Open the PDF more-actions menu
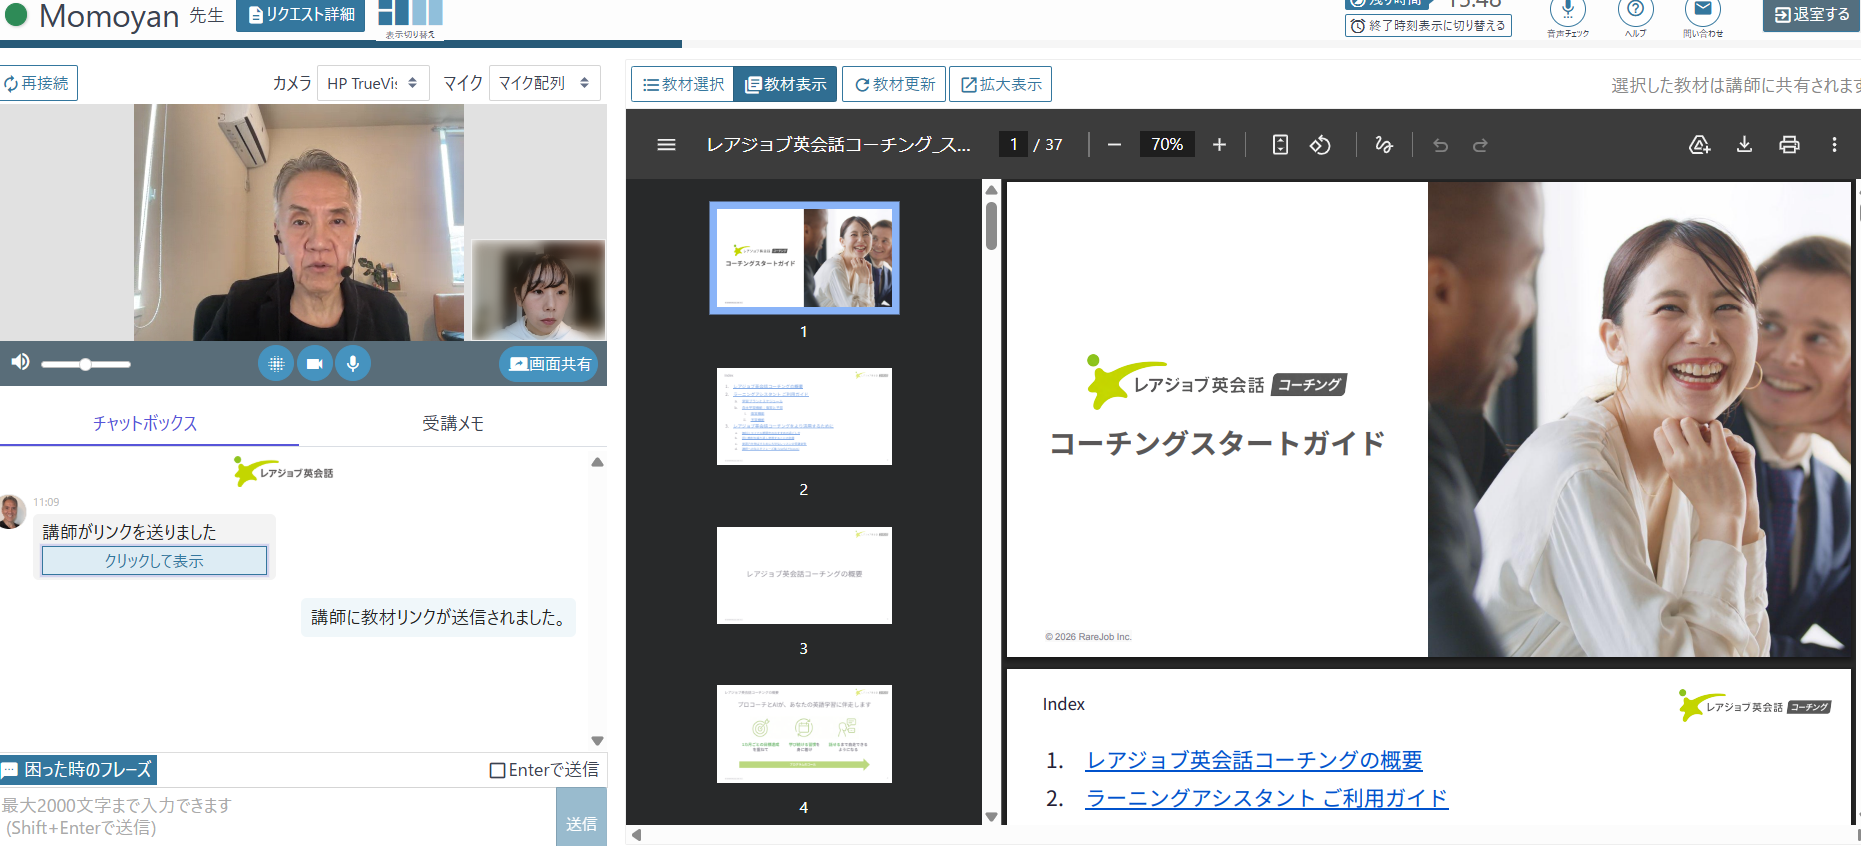 pyautogui.click(x=1834, y=145)
